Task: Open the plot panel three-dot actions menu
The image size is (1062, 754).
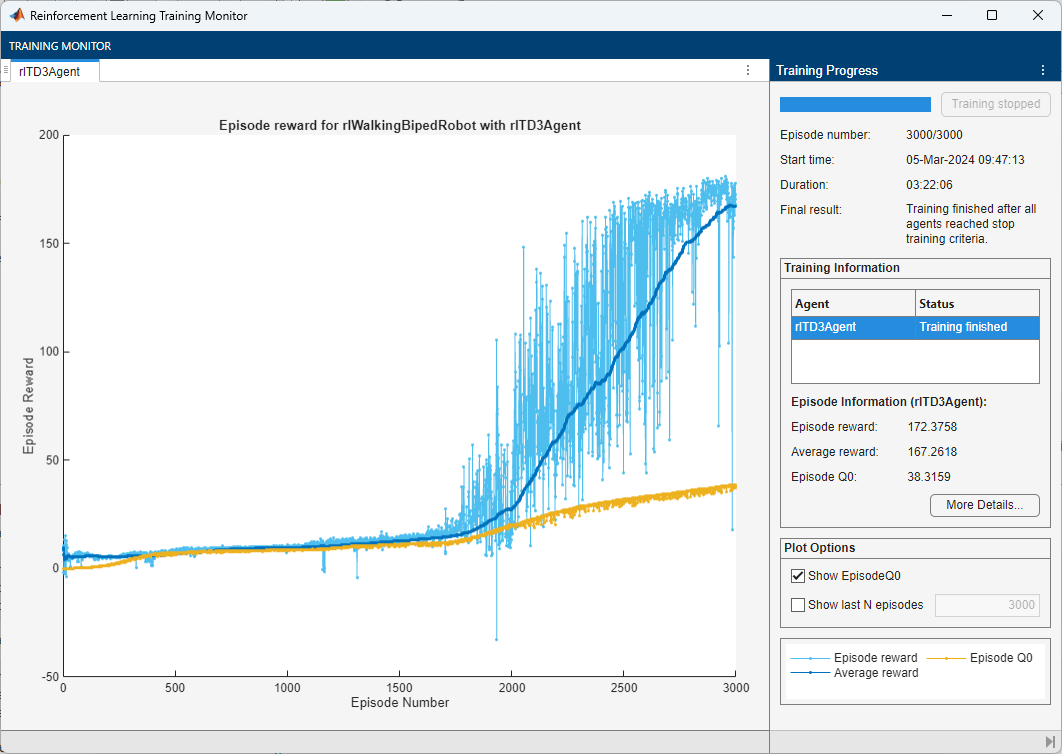Action: (748, 71)
